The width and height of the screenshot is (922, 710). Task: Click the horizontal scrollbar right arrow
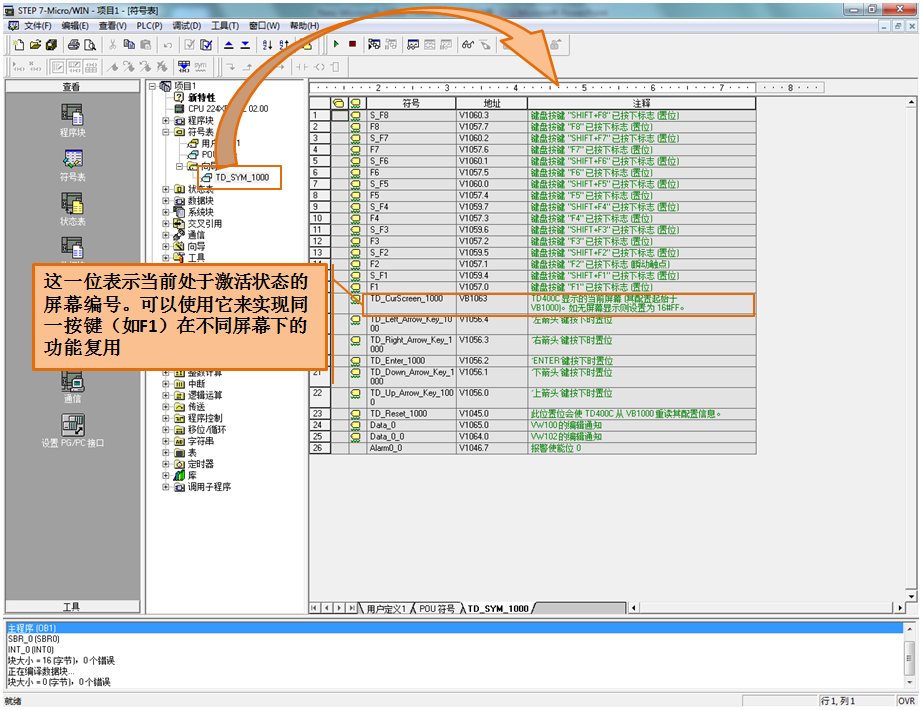[x=900, y=608]
